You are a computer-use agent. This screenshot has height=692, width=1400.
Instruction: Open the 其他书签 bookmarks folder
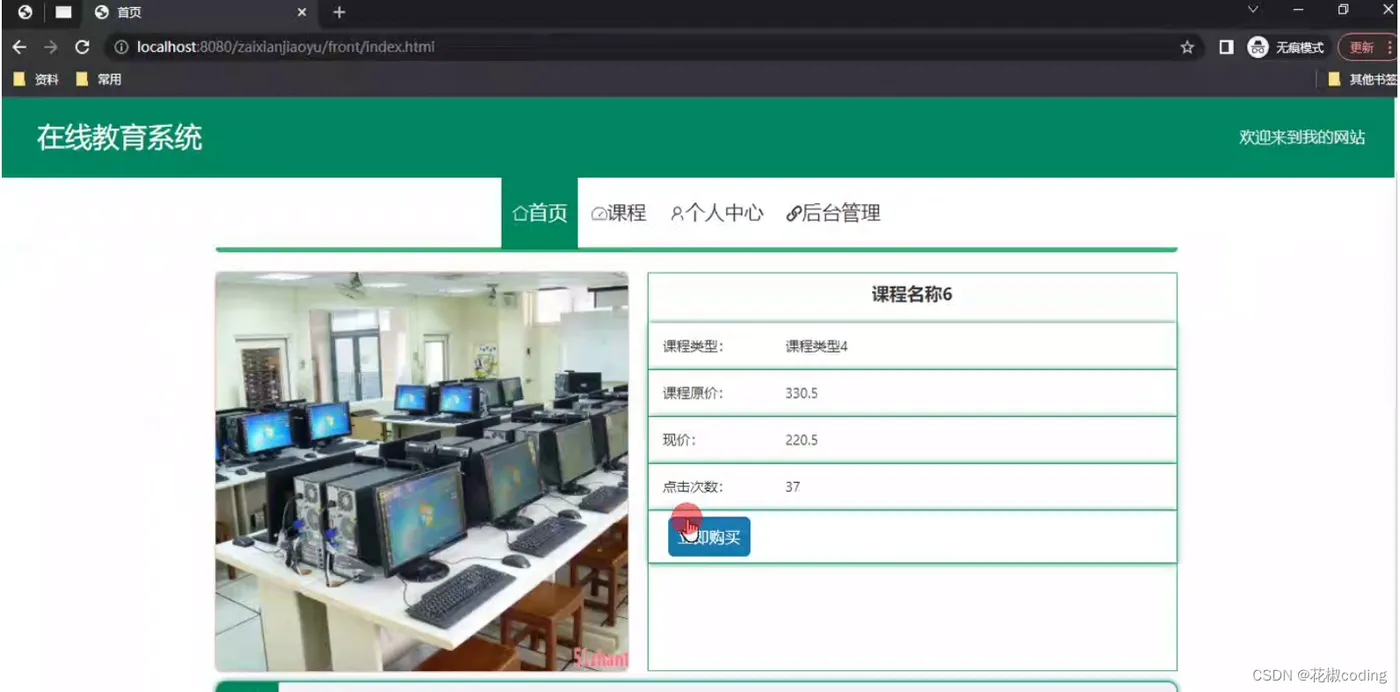pos(1362,79)
